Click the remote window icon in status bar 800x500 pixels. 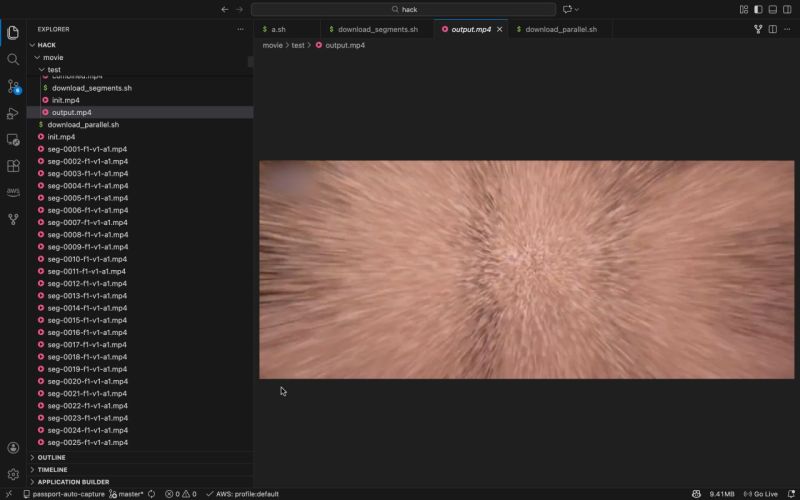pos(9,494)
